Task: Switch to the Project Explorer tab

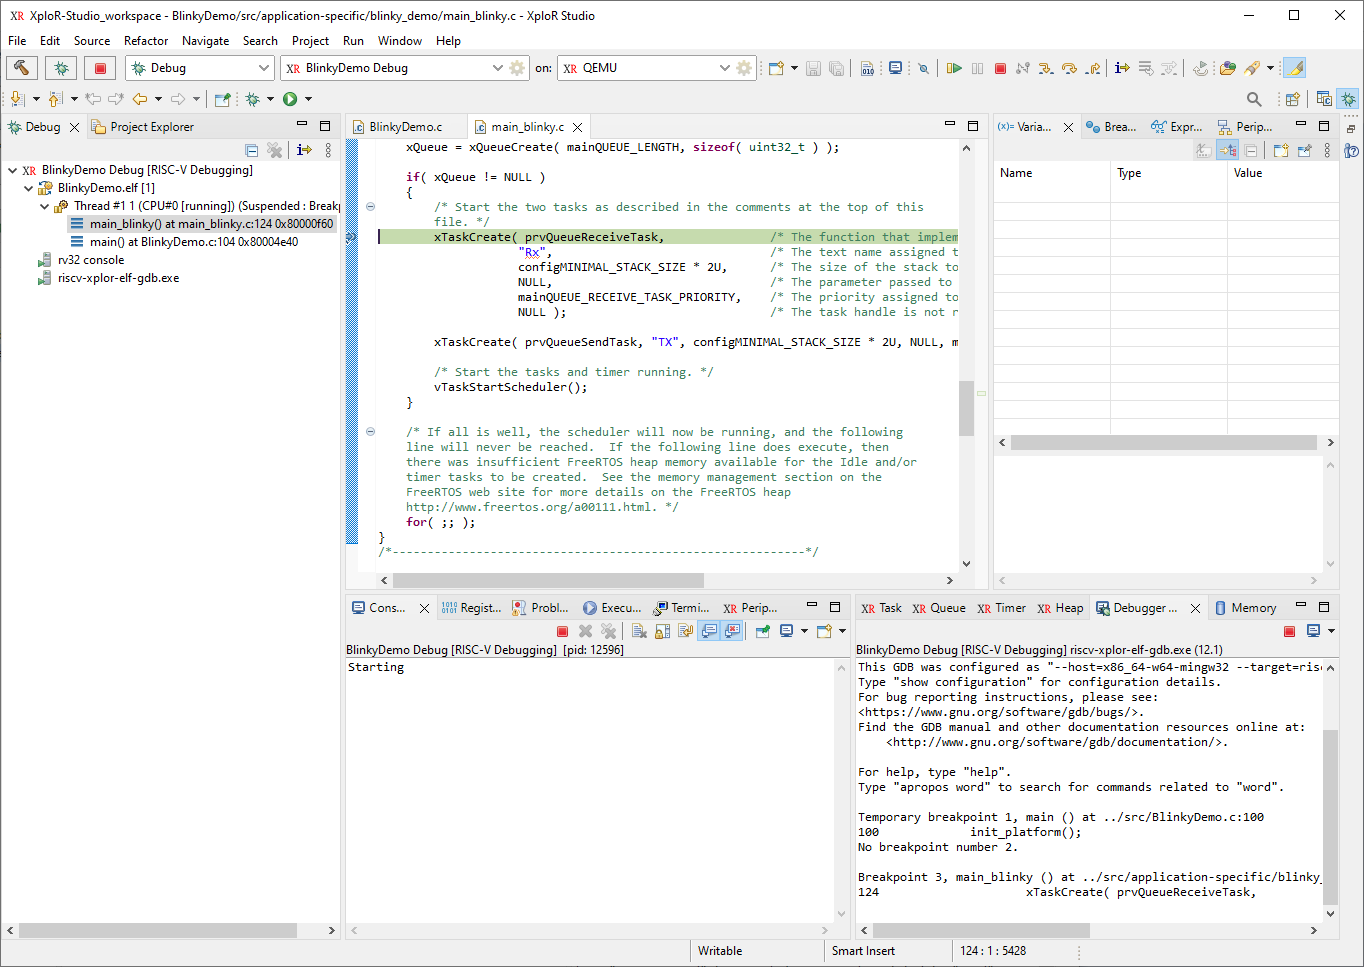Action: (142, 127)
